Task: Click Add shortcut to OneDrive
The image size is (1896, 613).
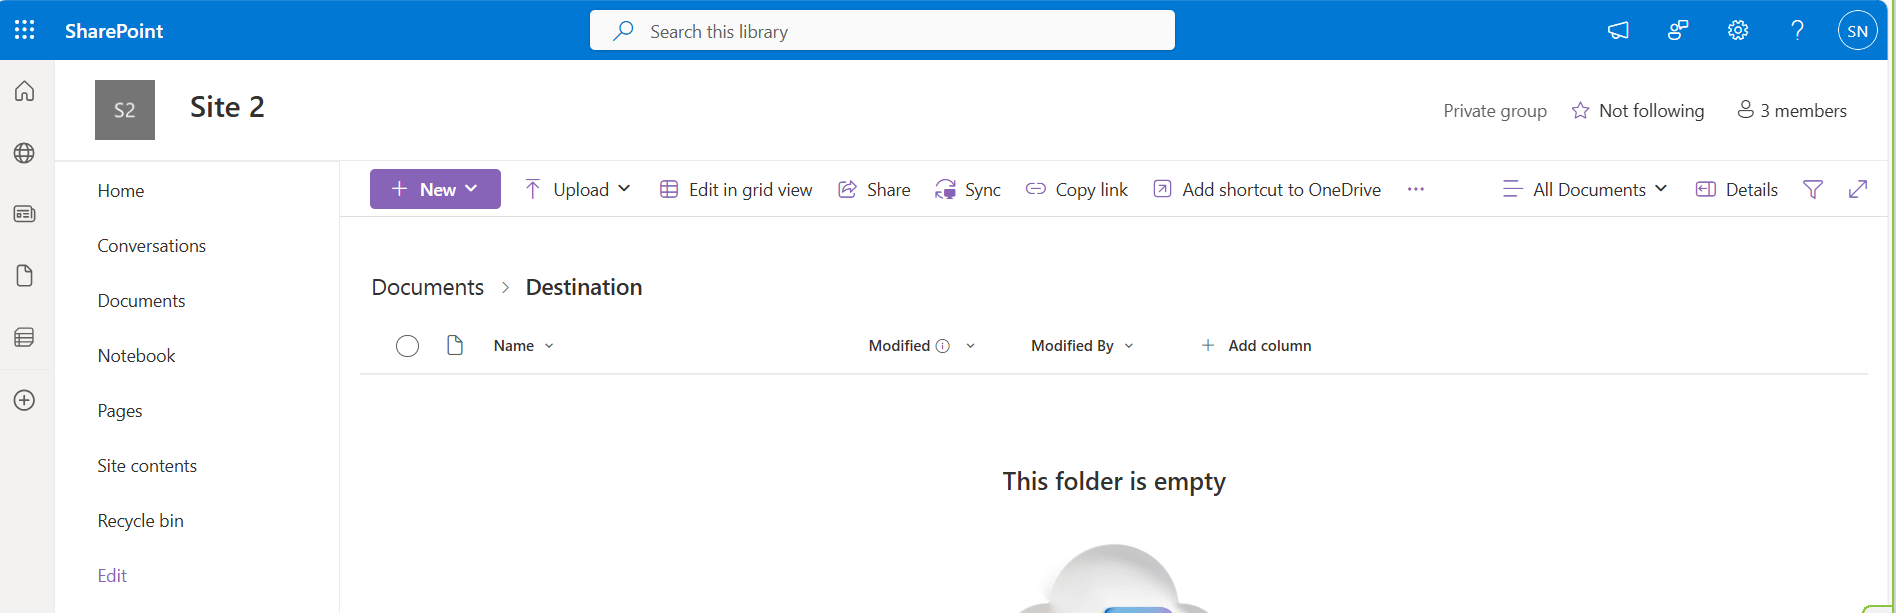Action: point(1267,189)
